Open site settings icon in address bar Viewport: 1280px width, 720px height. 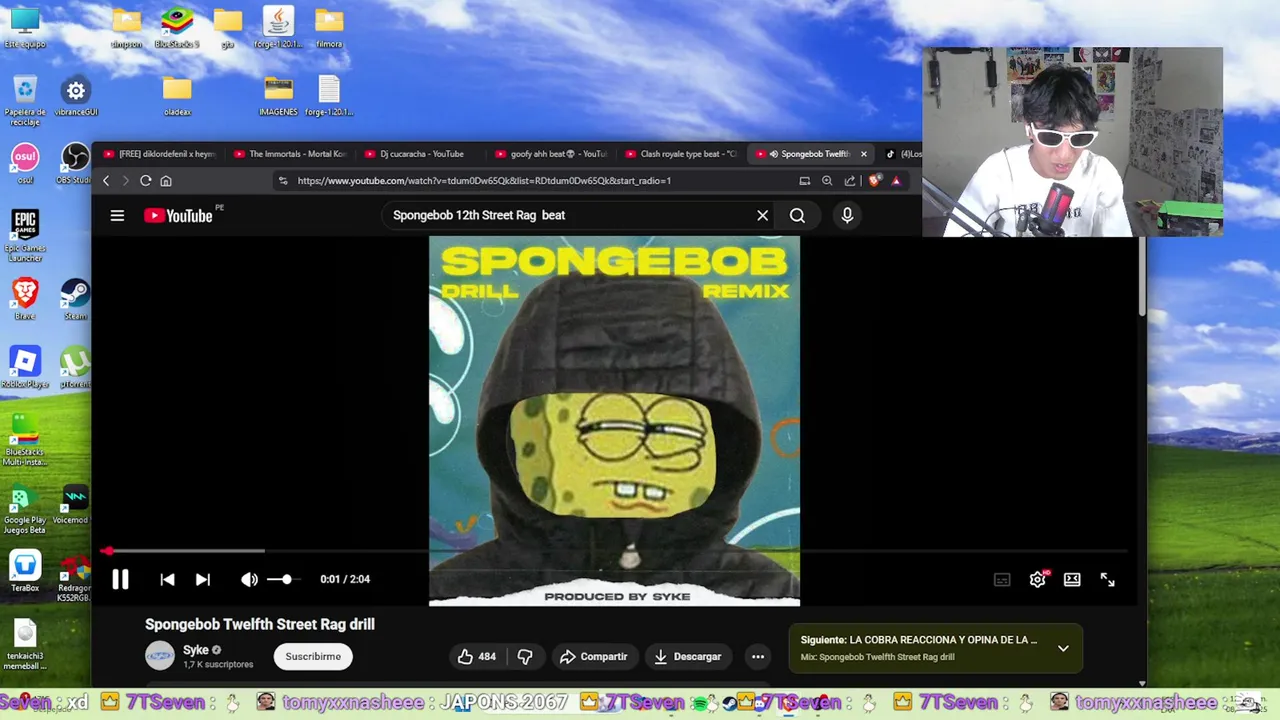point(283,181)
